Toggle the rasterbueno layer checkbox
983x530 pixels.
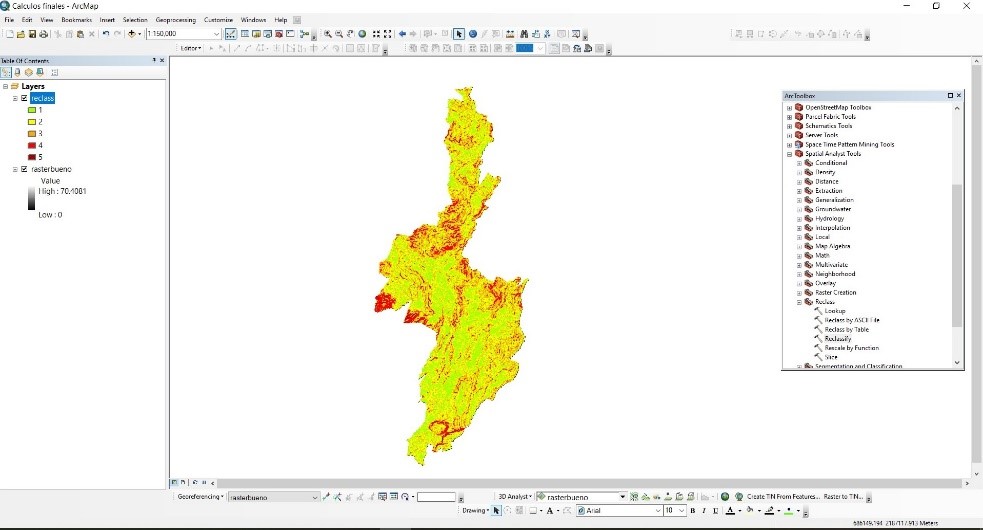(x=24, y=169)
